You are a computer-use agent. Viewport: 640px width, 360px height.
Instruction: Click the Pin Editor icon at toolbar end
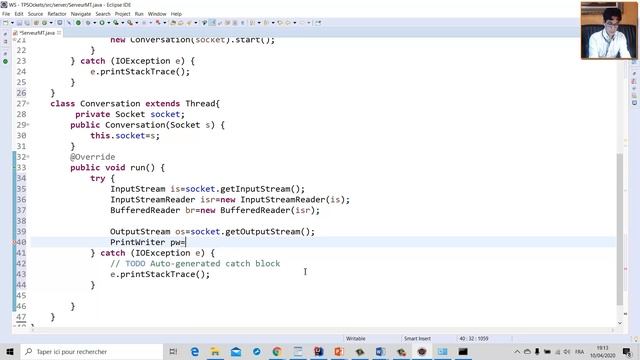[318, 23]
